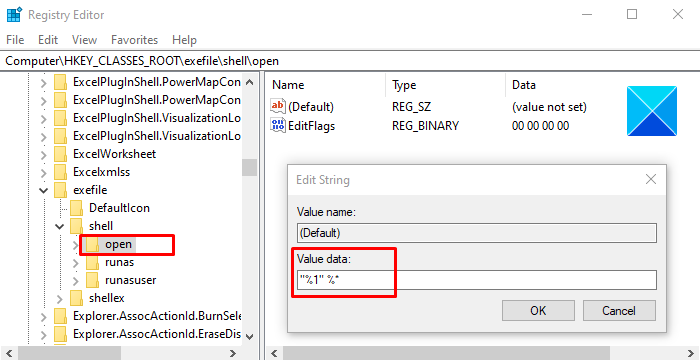This screenshot has height=360, width=700.
Task: Click the Value name field
Action: pyautogui.click(x=477, y=233)
